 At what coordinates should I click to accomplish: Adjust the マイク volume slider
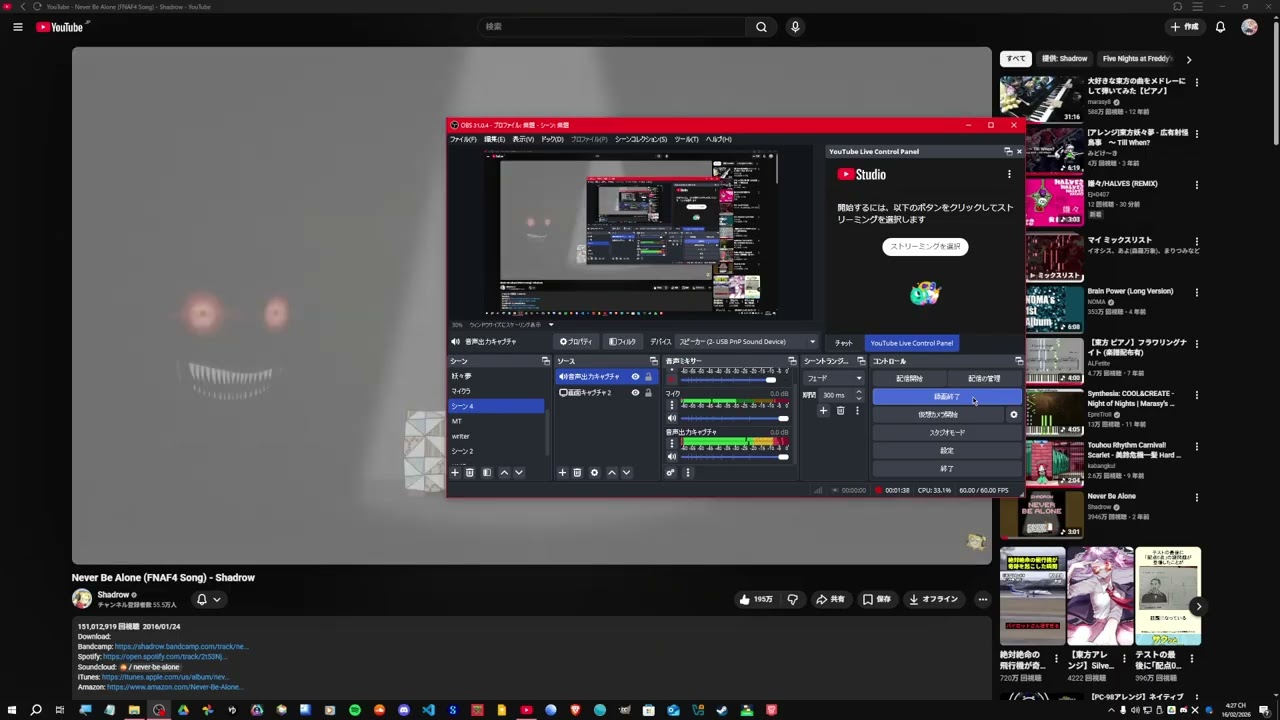pos(735,418)
